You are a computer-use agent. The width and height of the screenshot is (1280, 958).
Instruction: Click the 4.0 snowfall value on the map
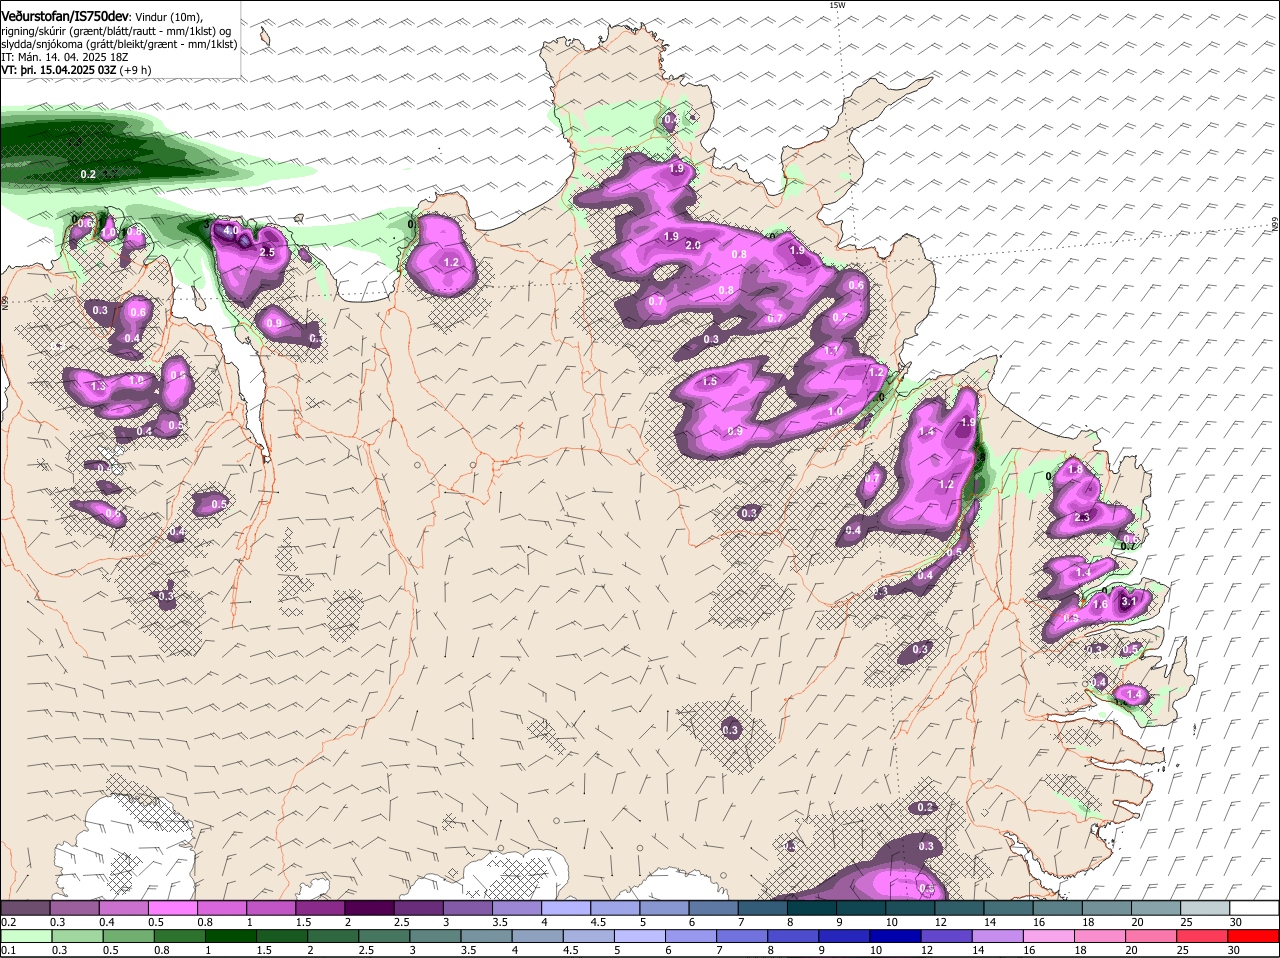point(231,231)
